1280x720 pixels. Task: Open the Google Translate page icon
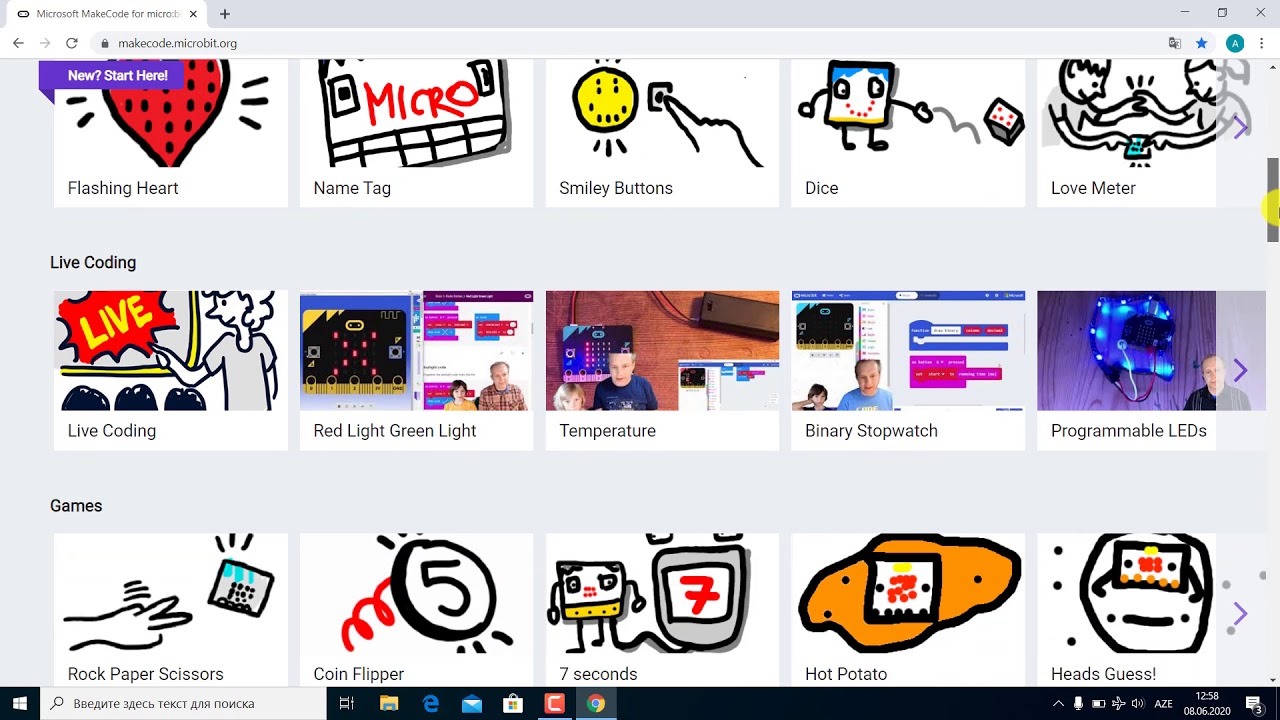coord(1175,43)
